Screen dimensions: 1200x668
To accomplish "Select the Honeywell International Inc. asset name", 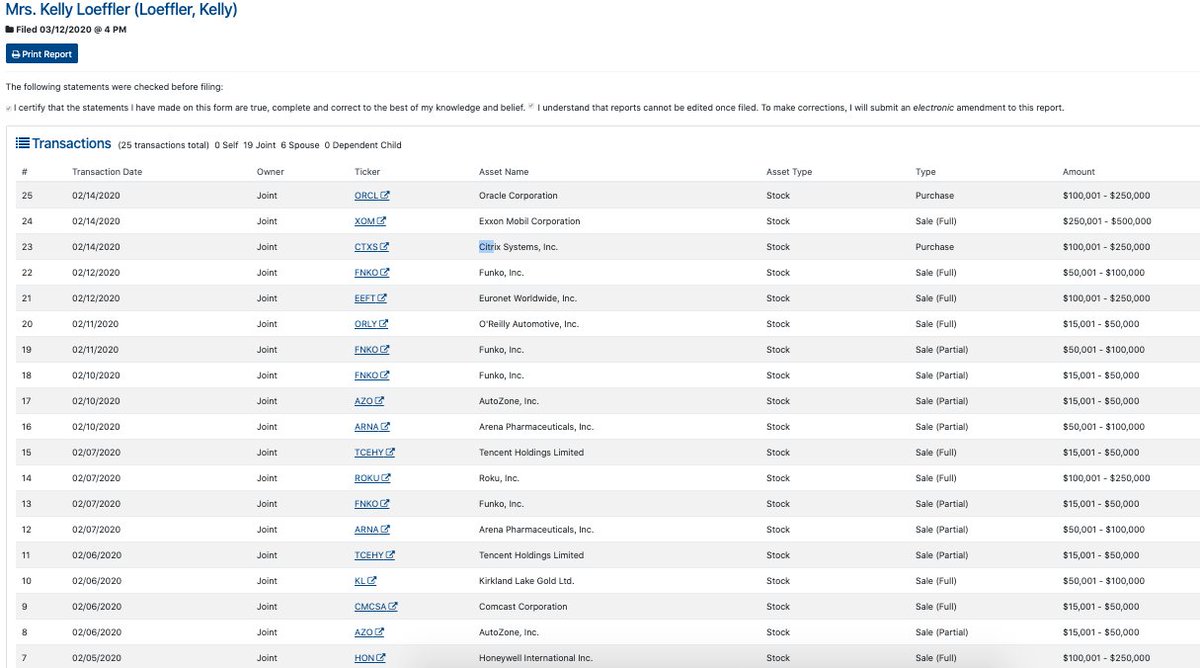I will pos(536,658).
